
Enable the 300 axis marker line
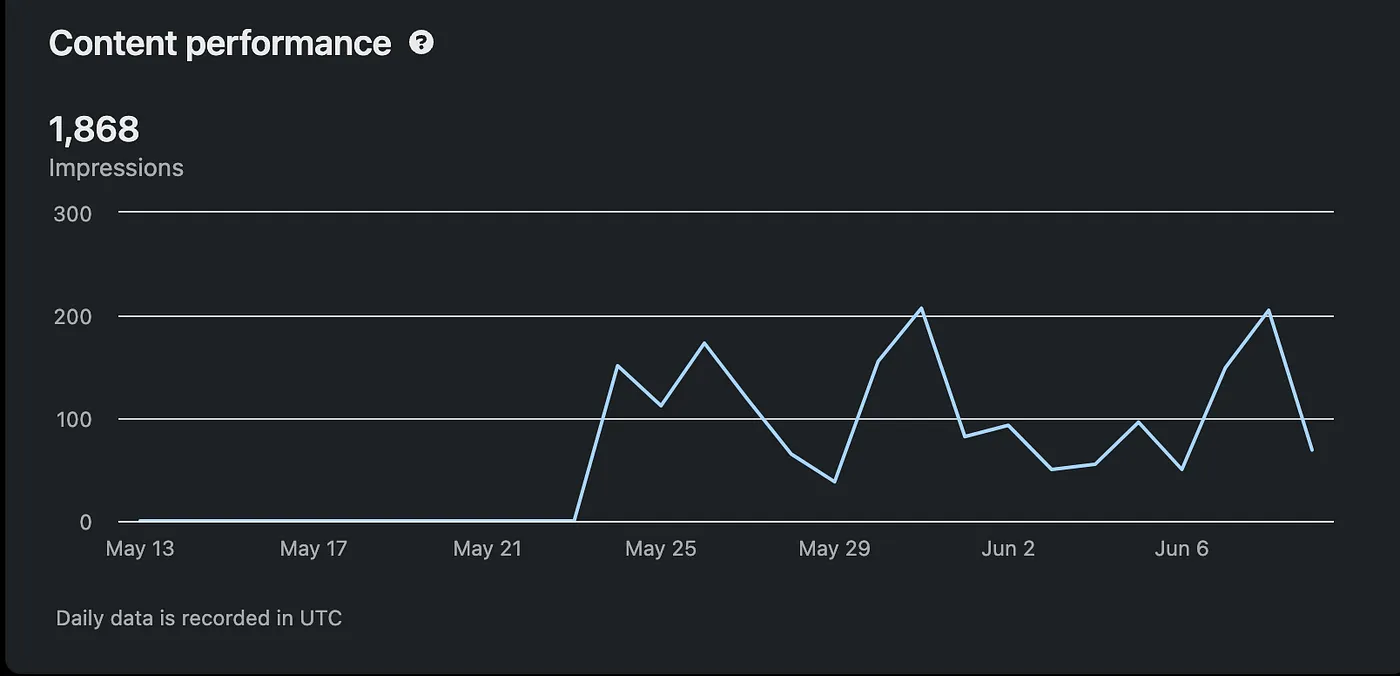tap(726, 211)
